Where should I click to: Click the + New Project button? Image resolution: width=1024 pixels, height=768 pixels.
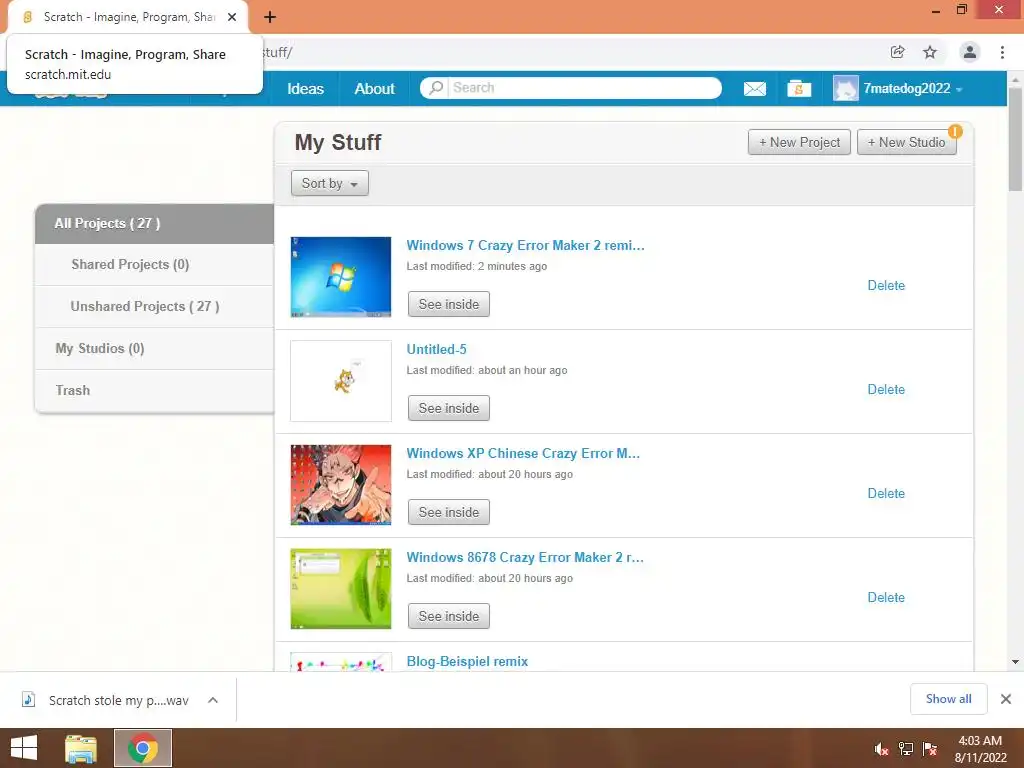tap(799, 142)
